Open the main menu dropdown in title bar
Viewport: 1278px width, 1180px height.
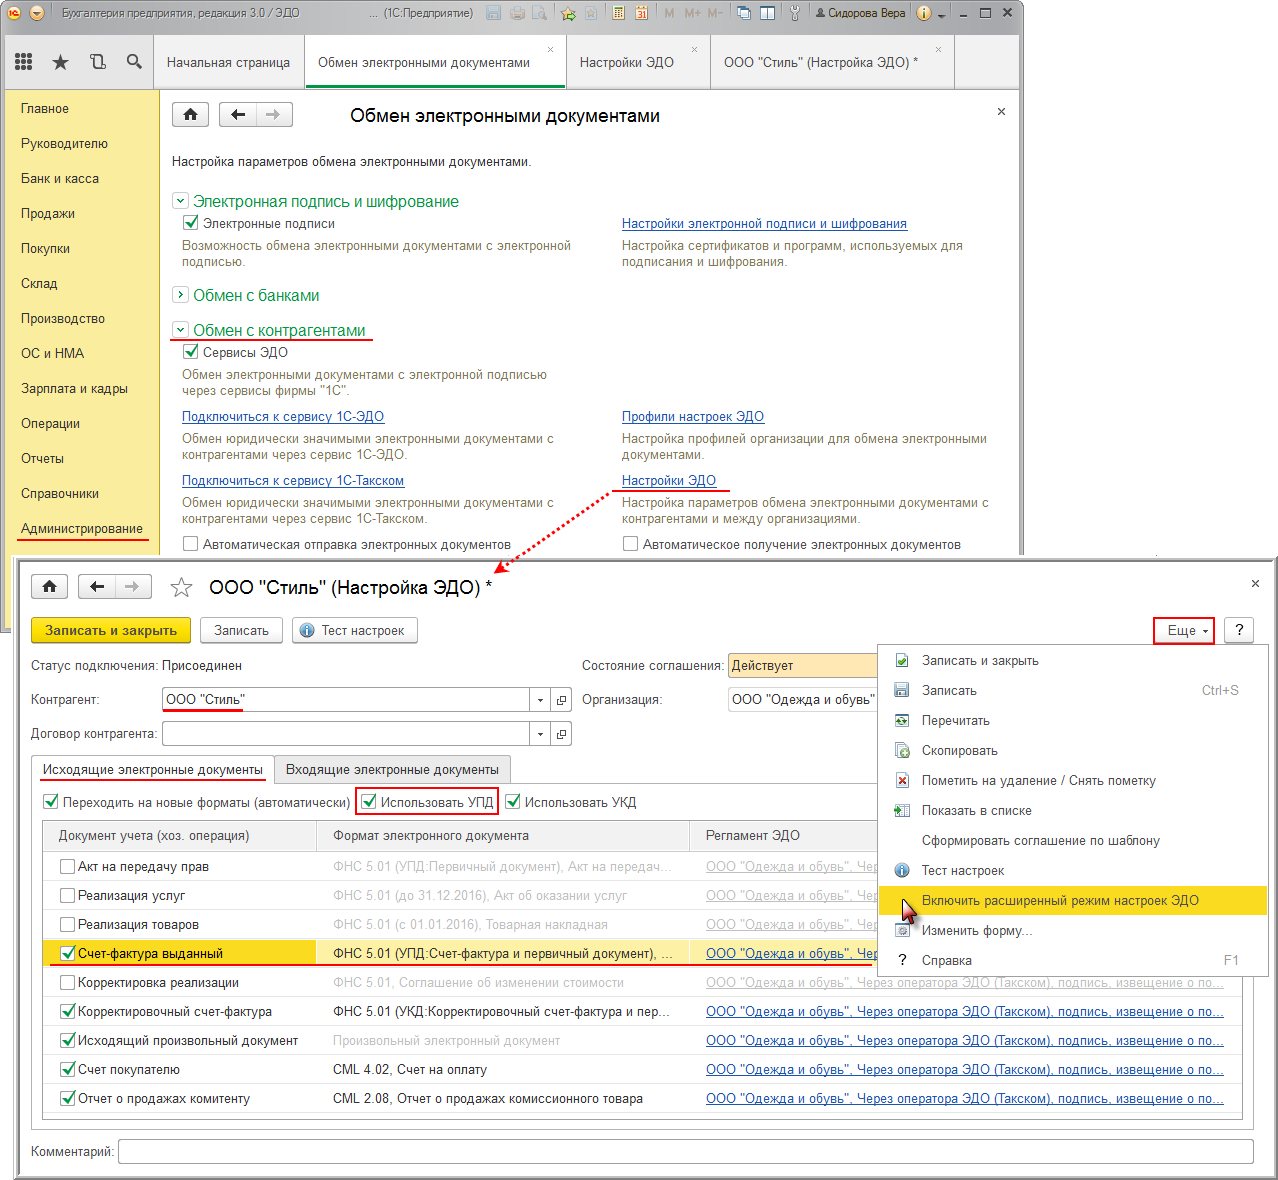point(37,13)
